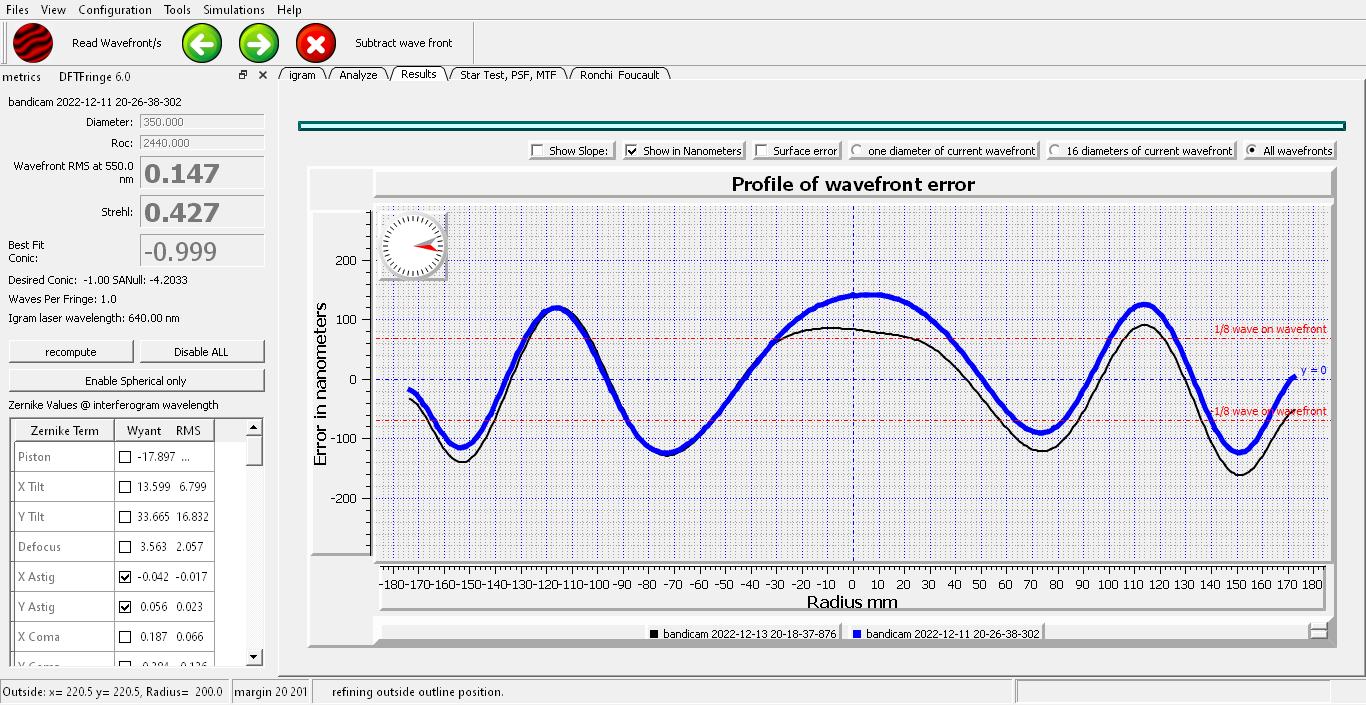
Task: Open the Simulations menu
Action: (x=234, y=10)
